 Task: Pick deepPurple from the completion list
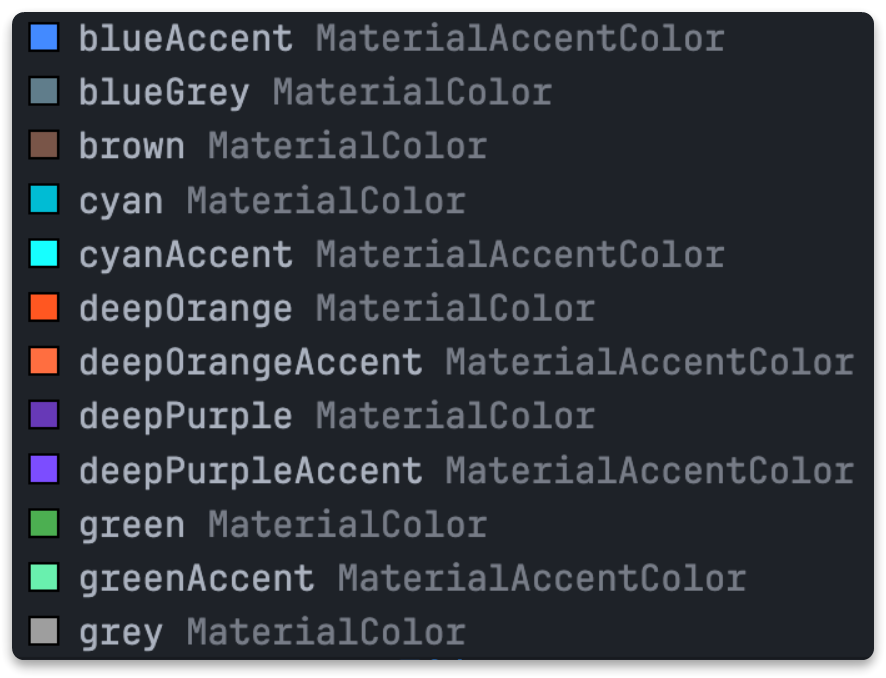click(186, 417)
